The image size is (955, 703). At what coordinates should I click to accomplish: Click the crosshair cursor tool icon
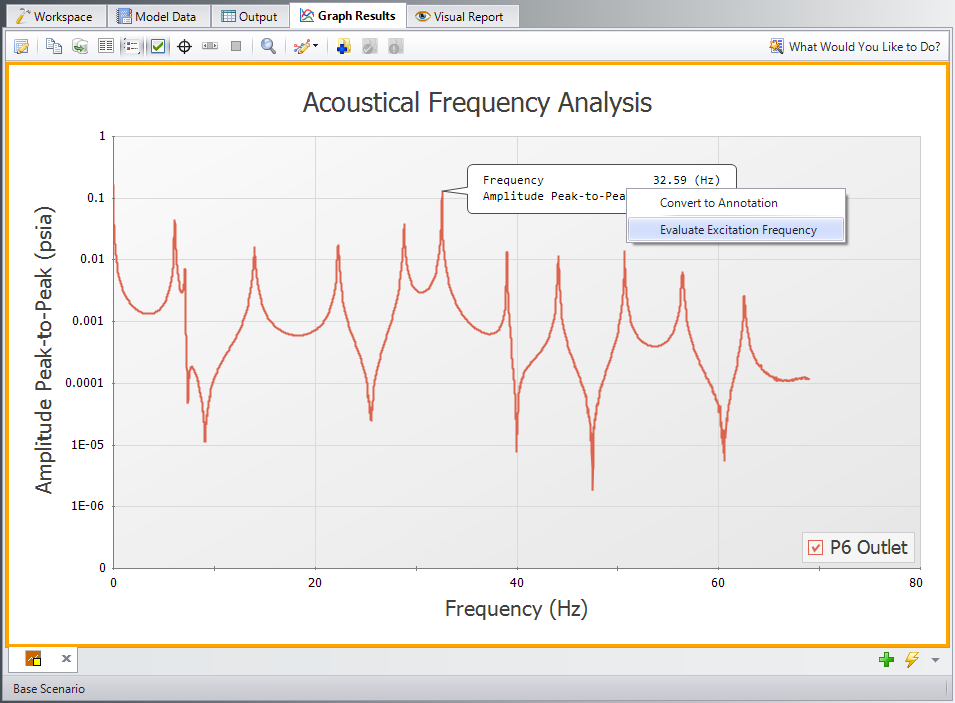click(184, 46)
